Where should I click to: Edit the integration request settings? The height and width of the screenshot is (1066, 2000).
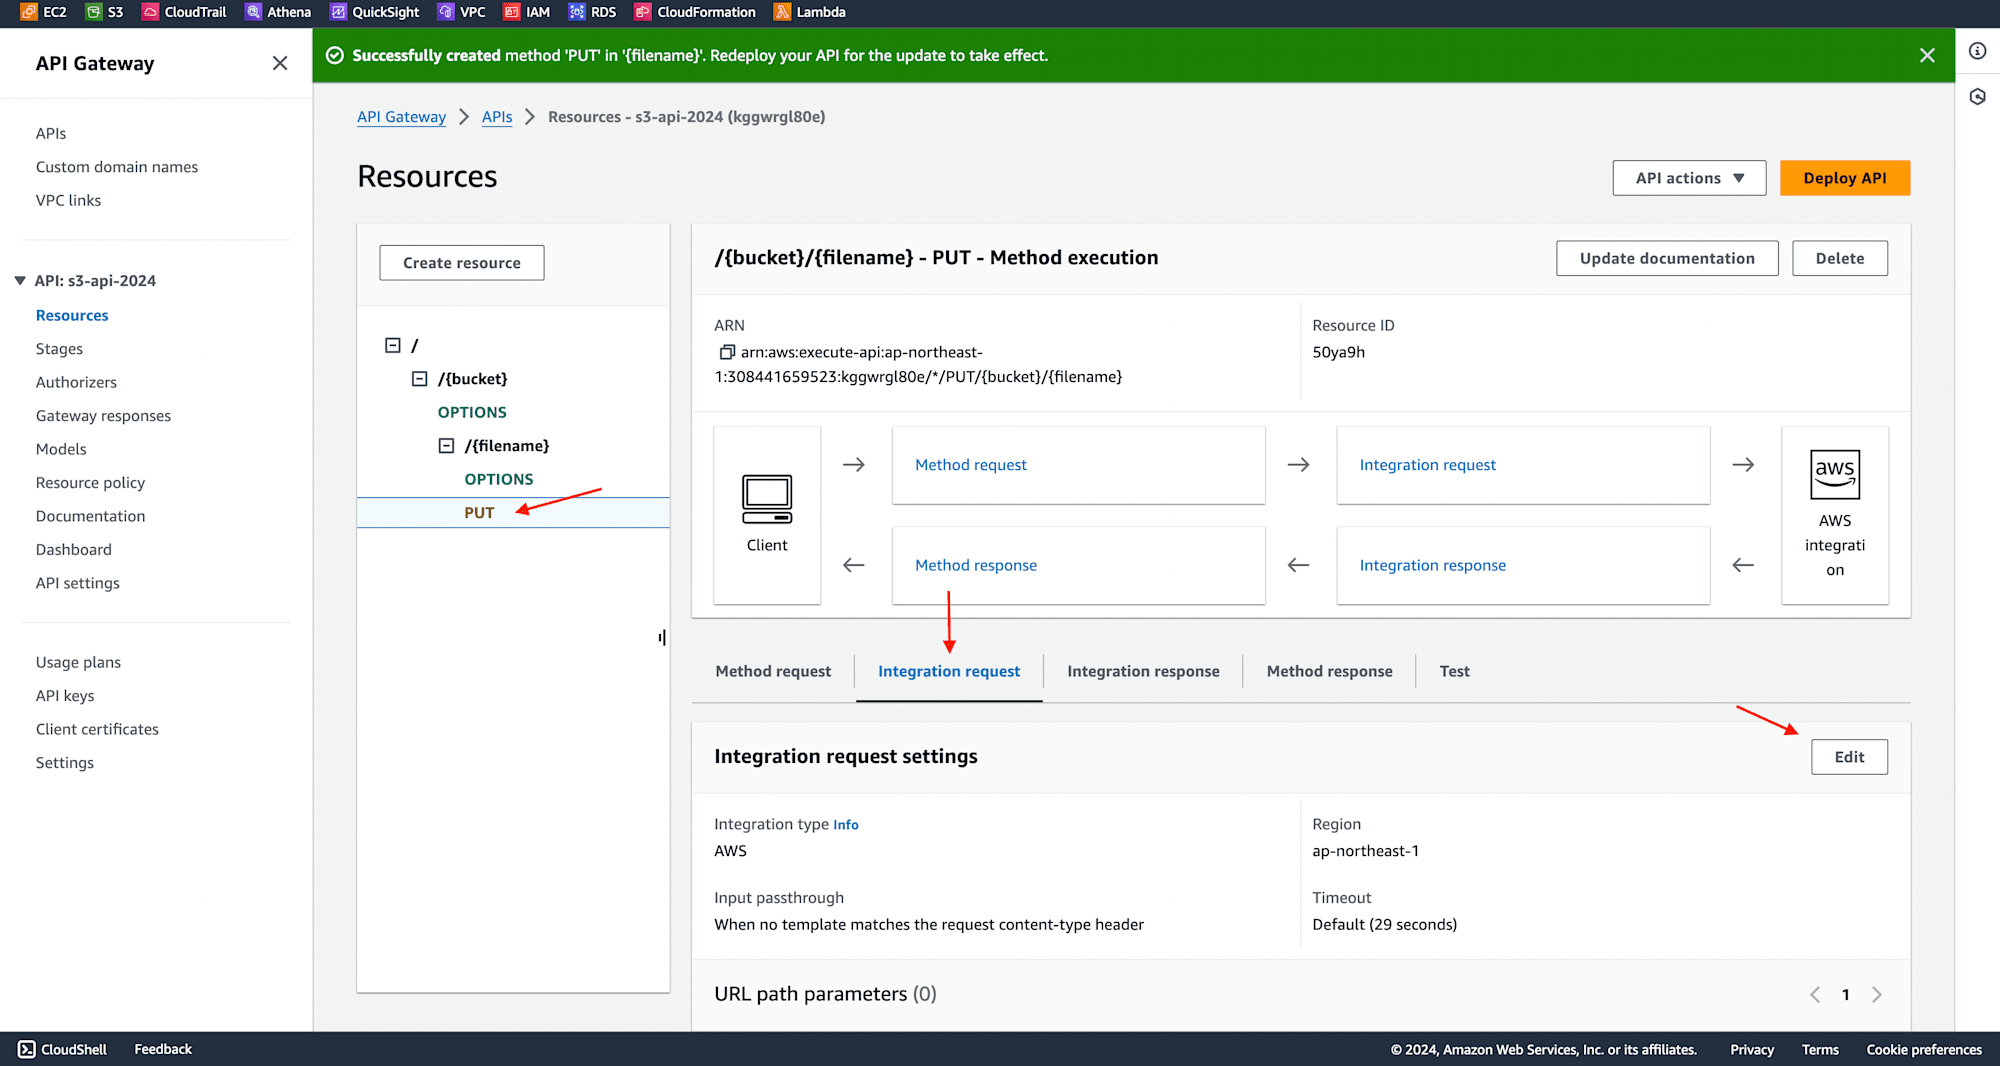(1849, 757)
